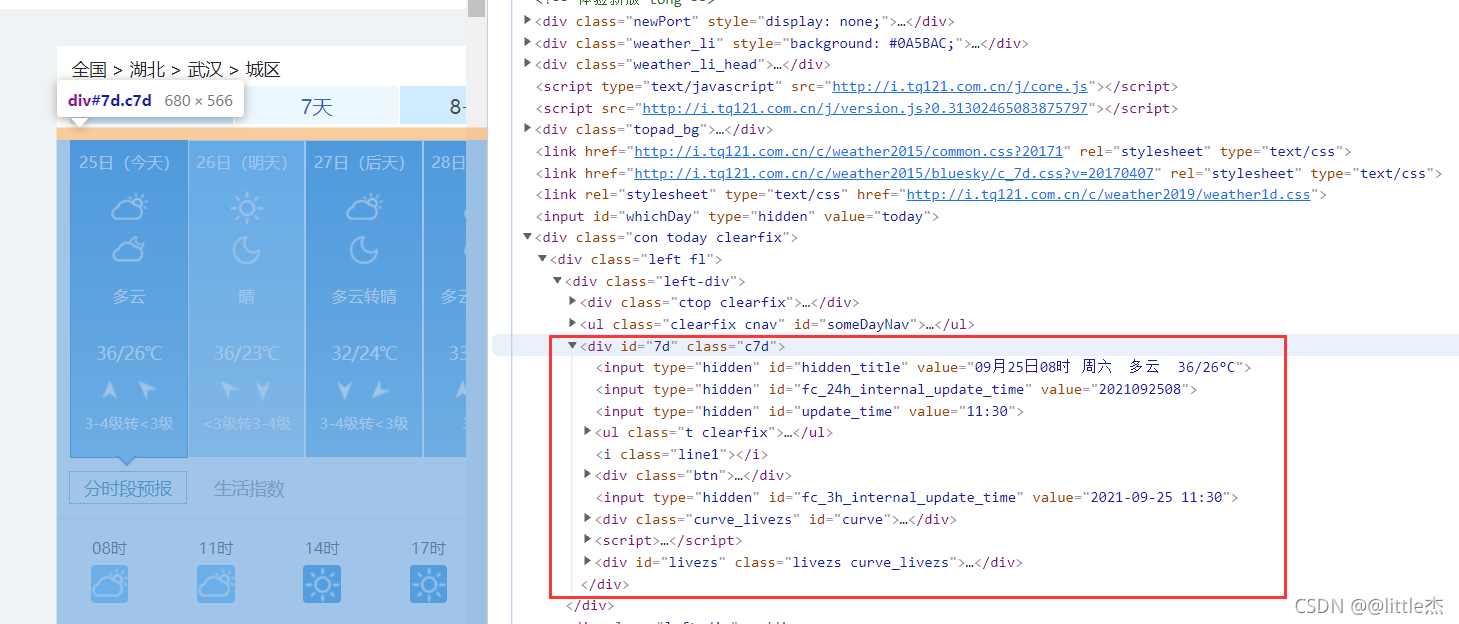Expand the div class="weather_li_head" node
The height and width of the screenshot is (624, 1459).
(528, 65)
